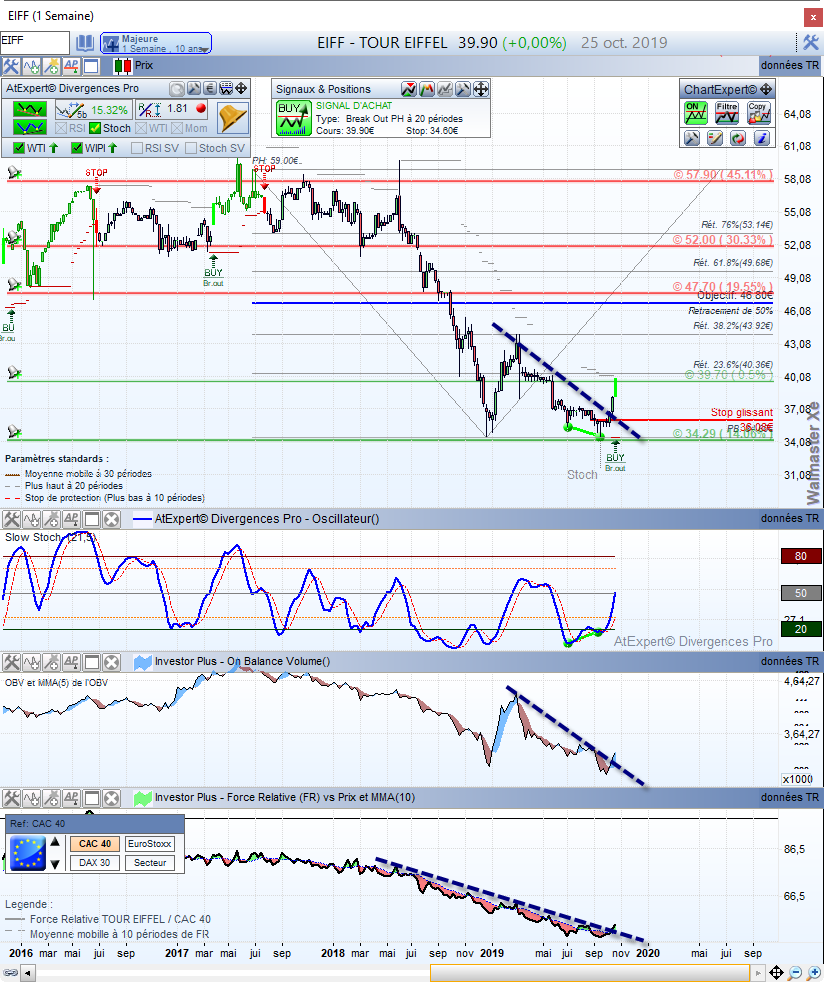This screenshot has width=824, height=982.
Task: Click the ChartExpert Filtre button
Action: coord(727,113)
